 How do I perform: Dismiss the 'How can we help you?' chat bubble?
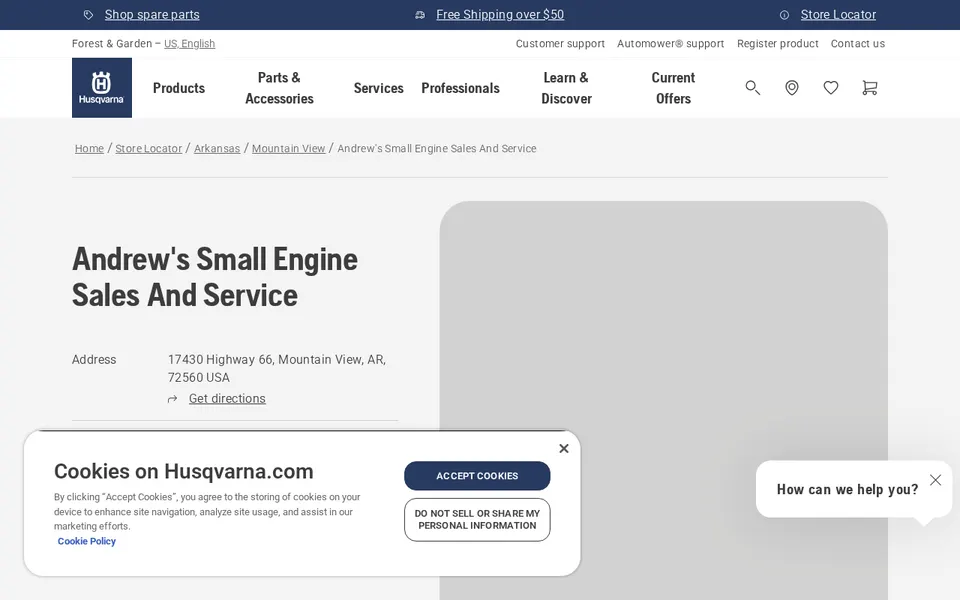click(x=936, y=479)
